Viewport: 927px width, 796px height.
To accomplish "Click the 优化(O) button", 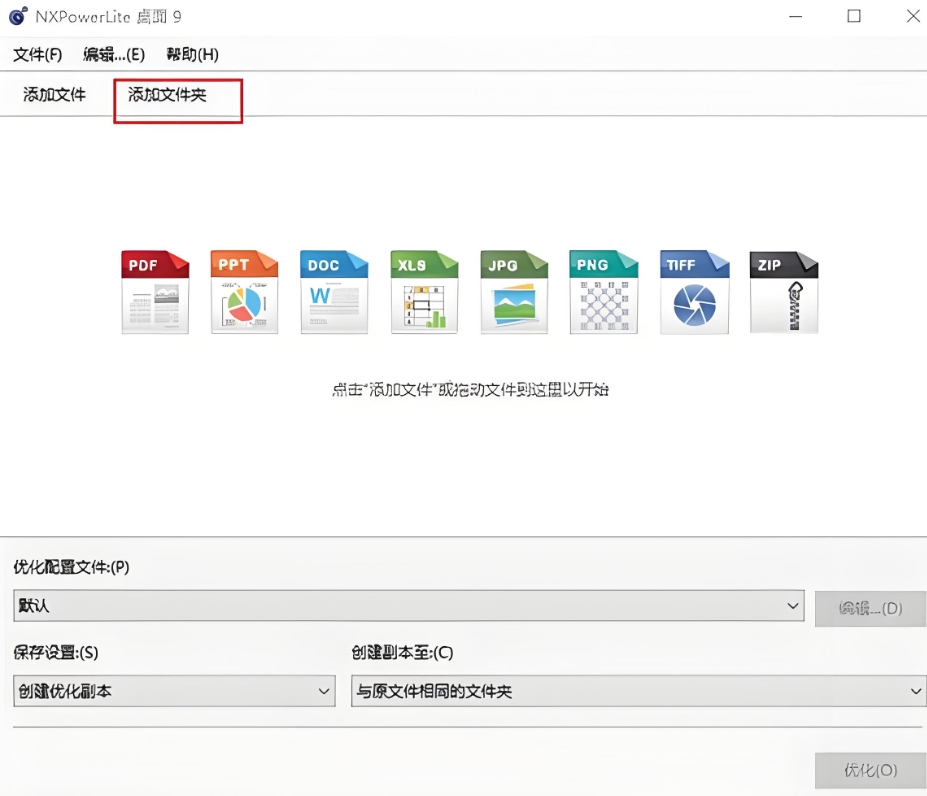I will [x=870, y=770].
